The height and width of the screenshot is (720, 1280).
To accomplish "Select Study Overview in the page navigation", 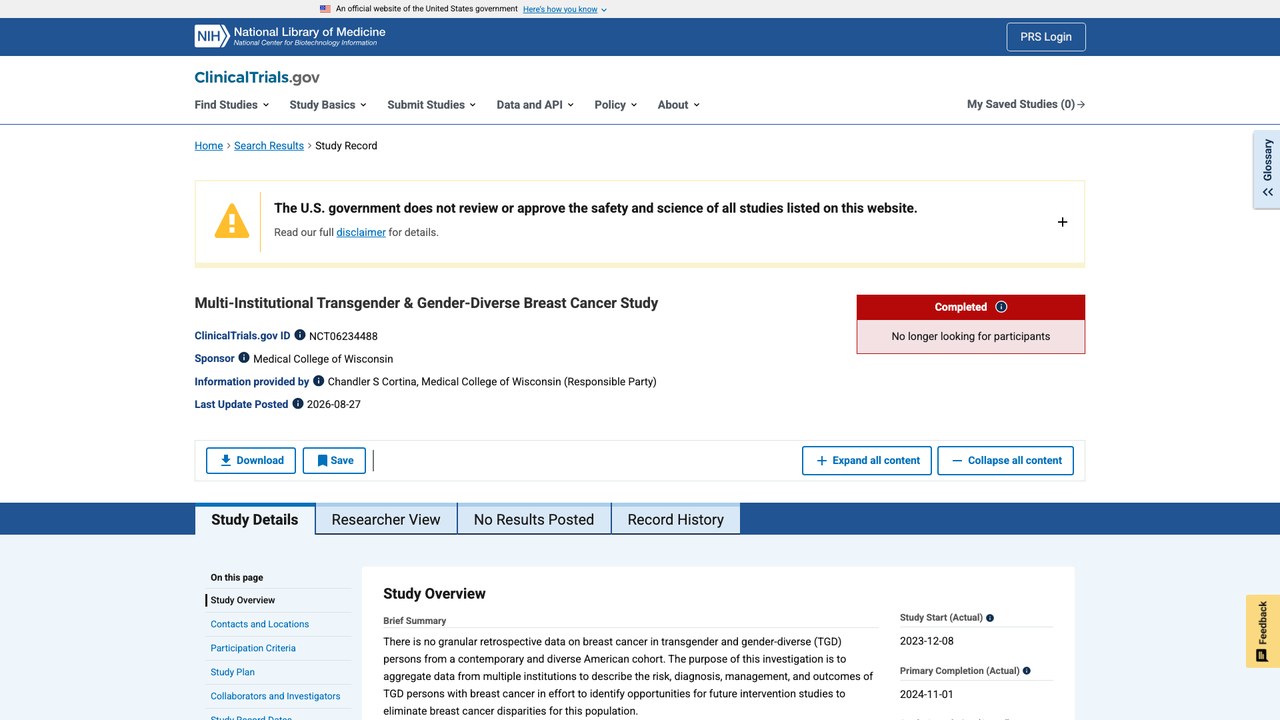I will click(243, 600).
